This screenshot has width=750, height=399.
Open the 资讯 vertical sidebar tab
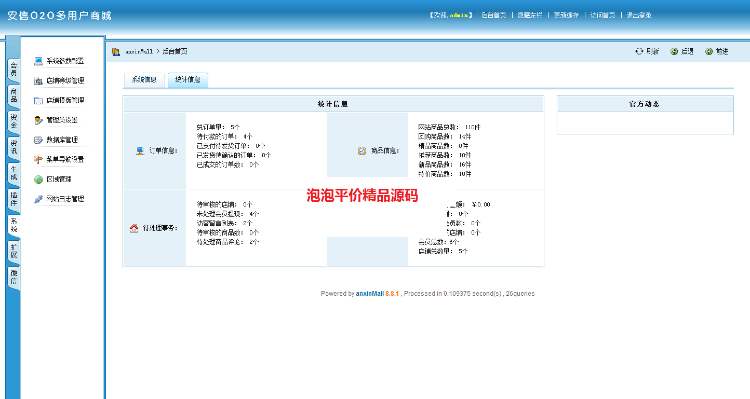pos(13,147)
